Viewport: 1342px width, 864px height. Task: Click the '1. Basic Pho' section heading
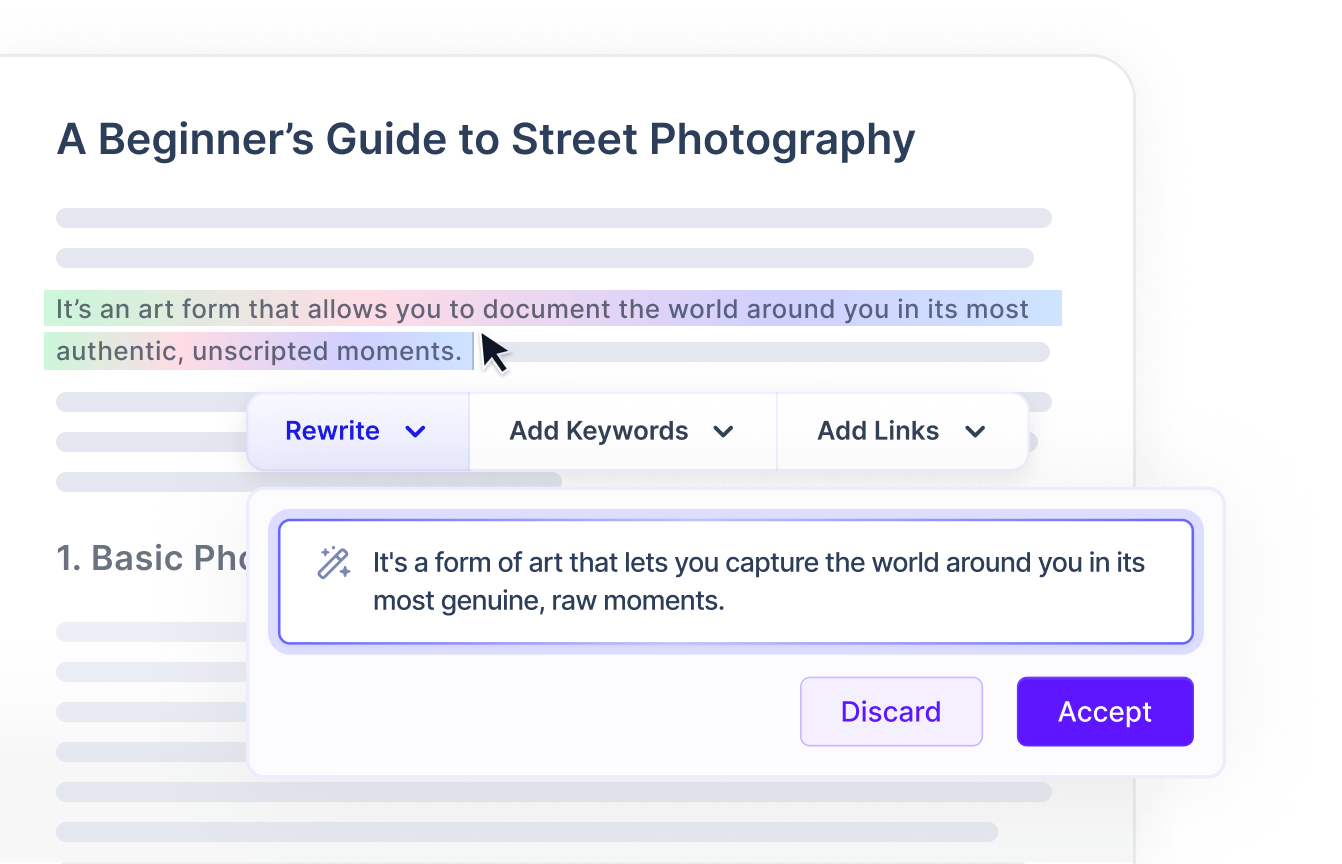pyautogui.click(x=152, y=558)
